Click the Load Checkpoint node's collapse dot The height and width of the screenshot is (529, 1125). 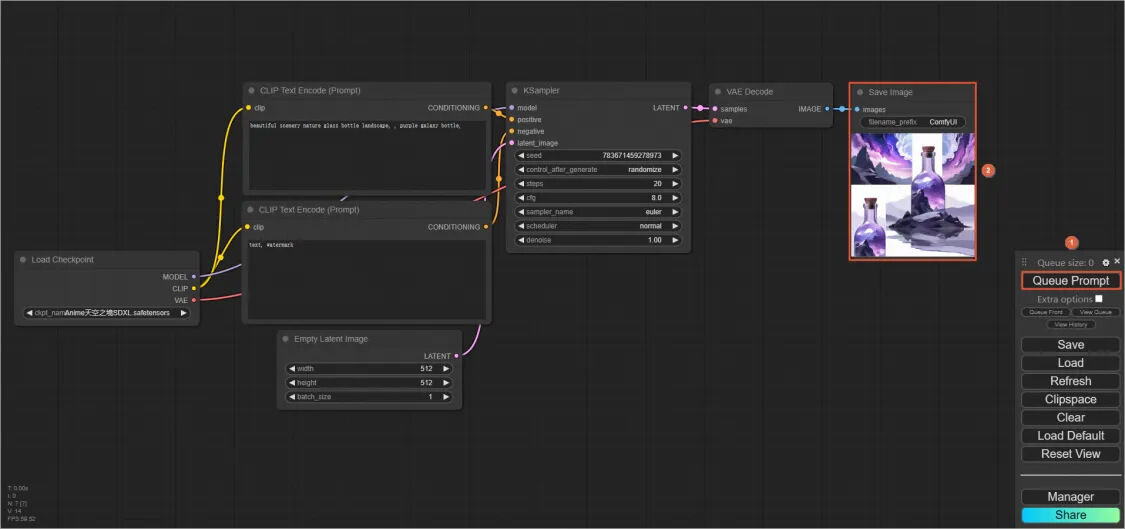point(22,260)
